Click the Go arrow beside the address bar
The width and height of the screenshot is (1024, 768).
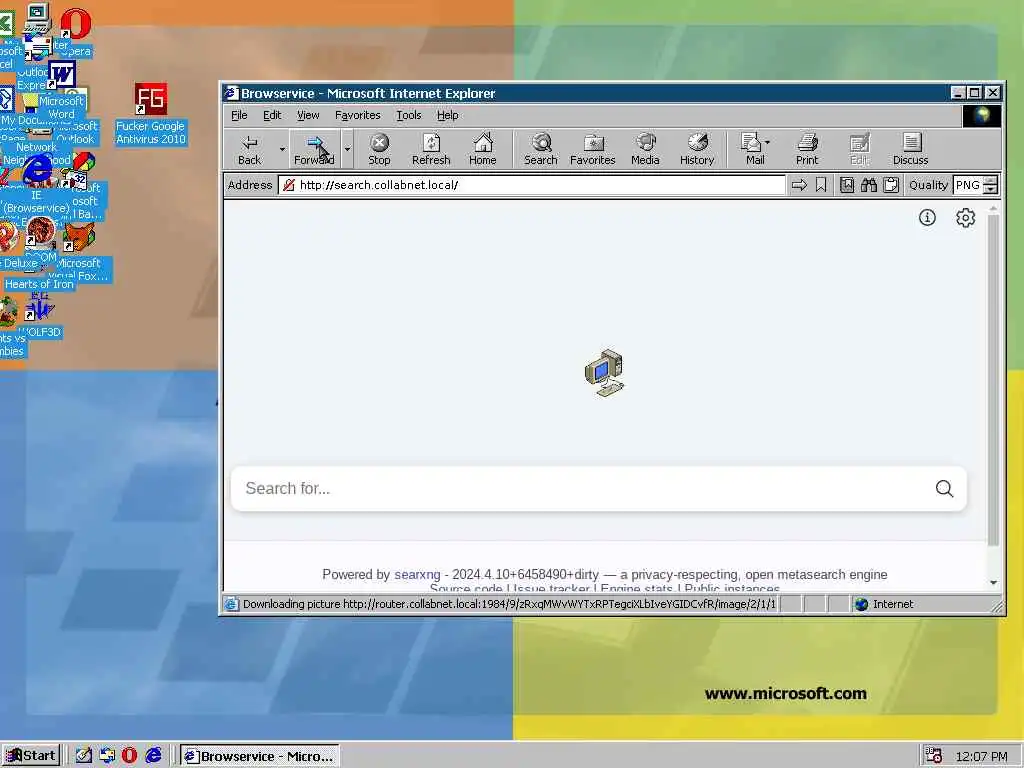click(799, 185)
